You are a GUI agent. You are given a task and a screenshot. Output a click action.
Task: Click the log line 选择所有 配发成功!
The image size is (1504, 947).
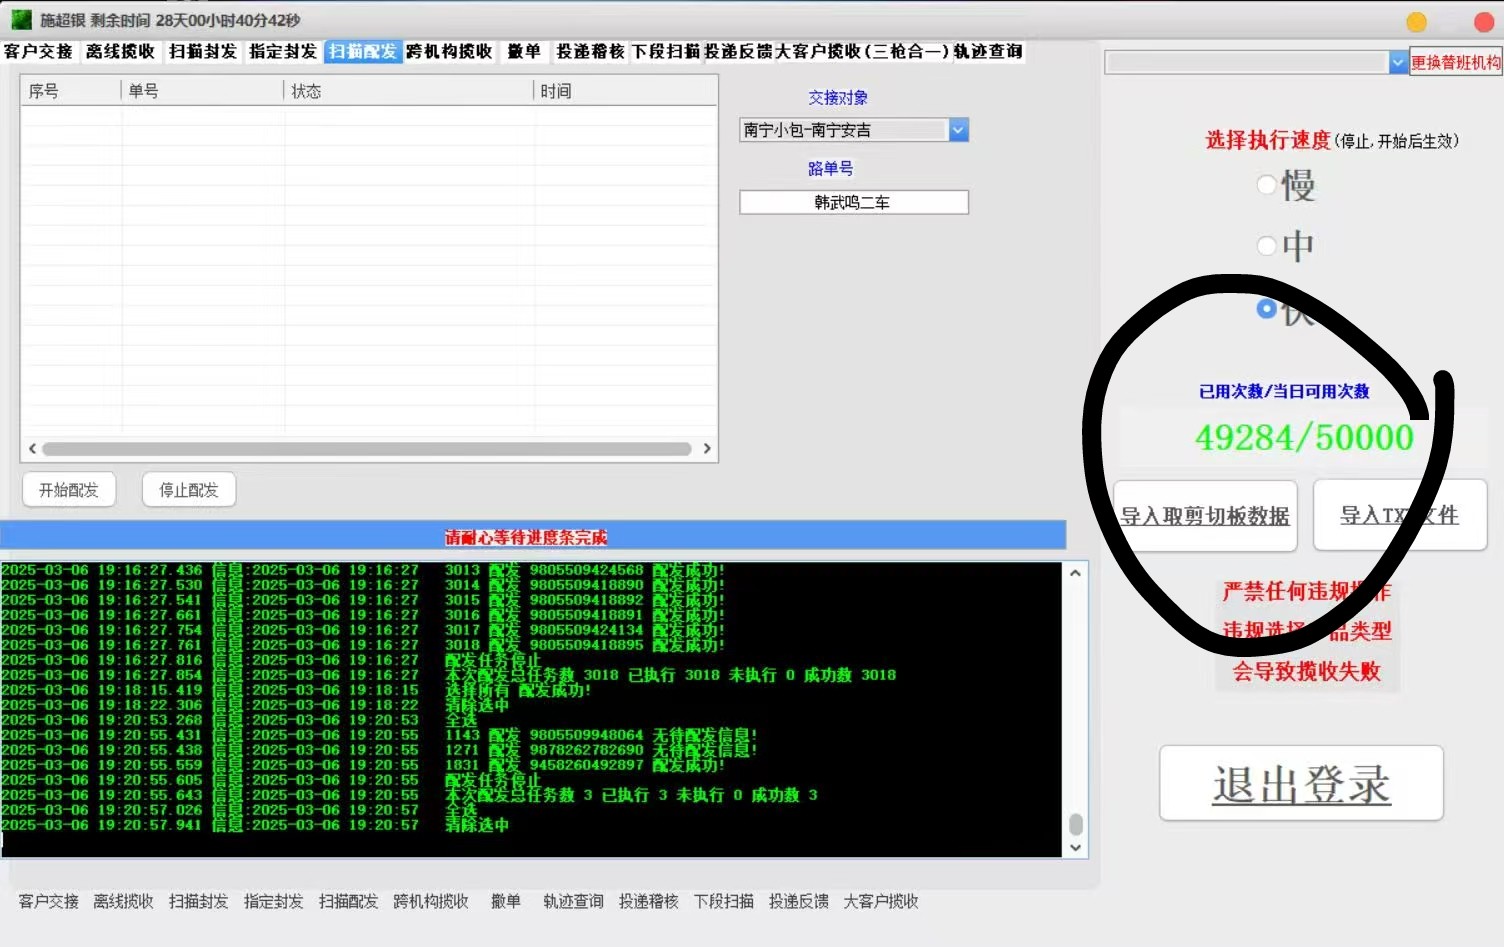(x=297, y=690)
